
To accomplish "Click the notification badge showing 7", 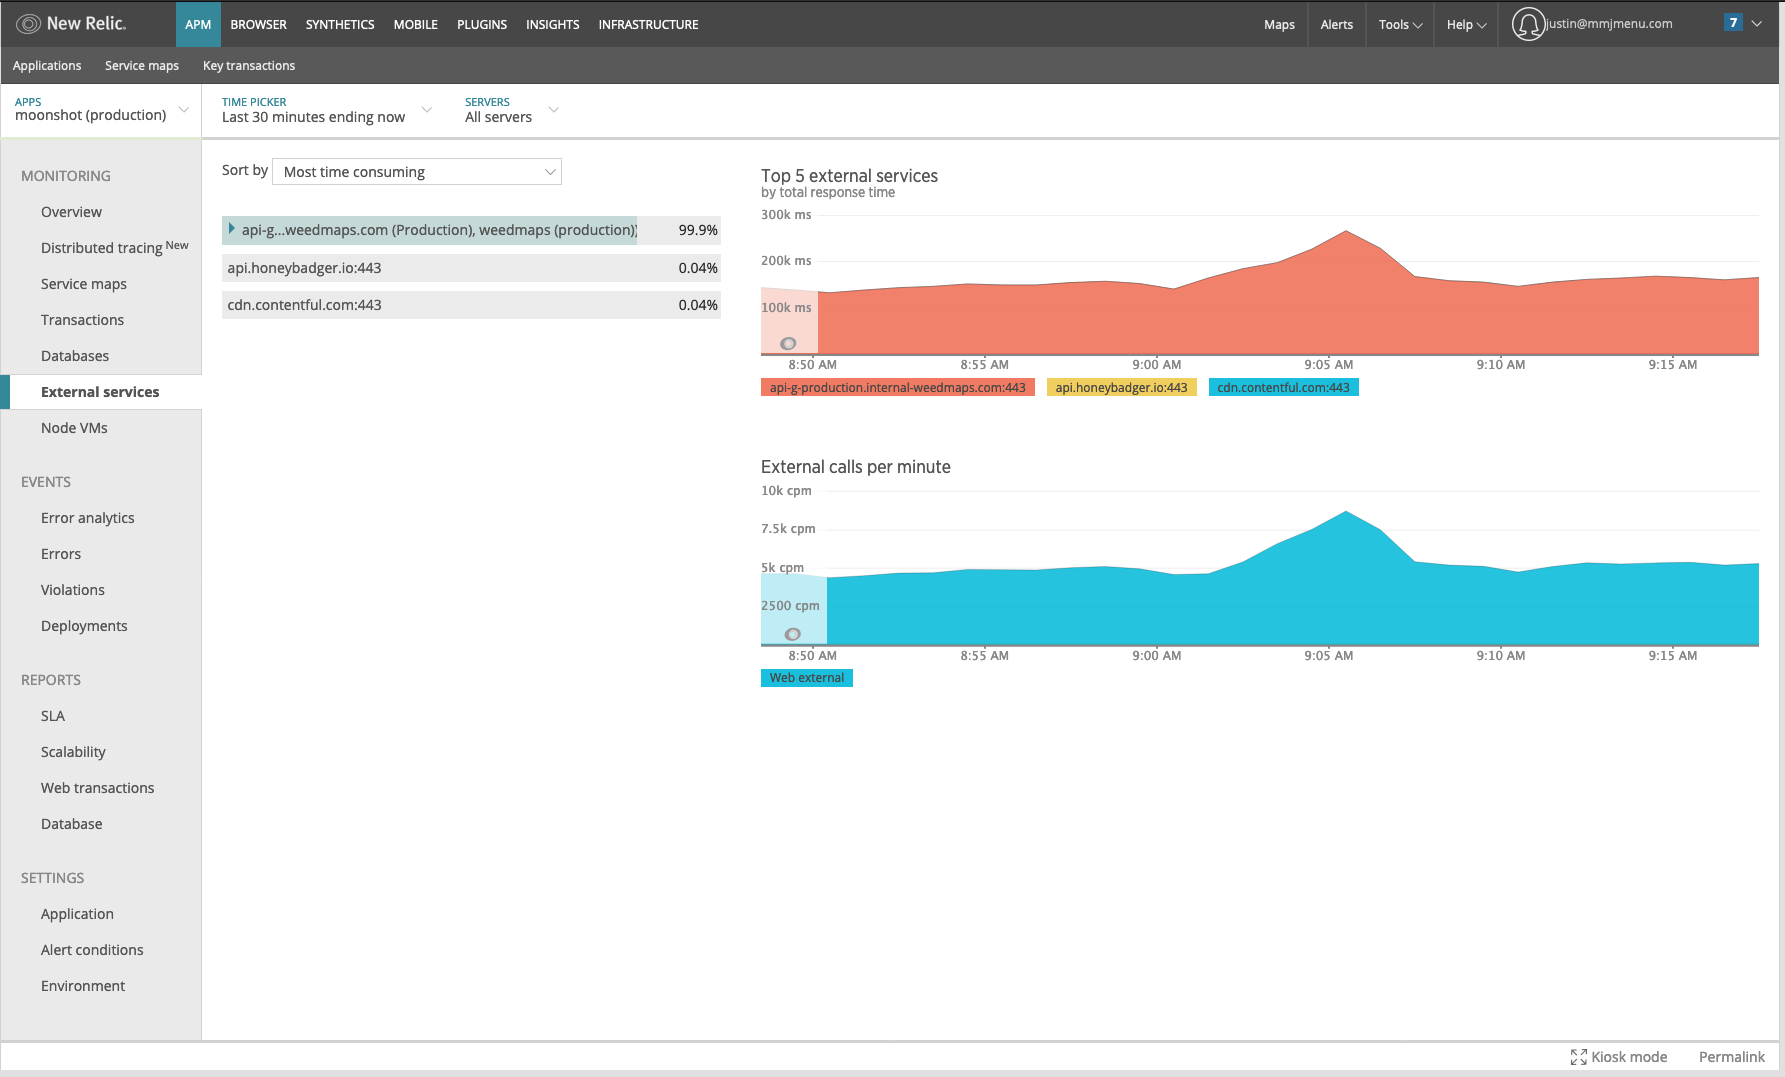I will pyautogui.click(x=1733, y=23).
